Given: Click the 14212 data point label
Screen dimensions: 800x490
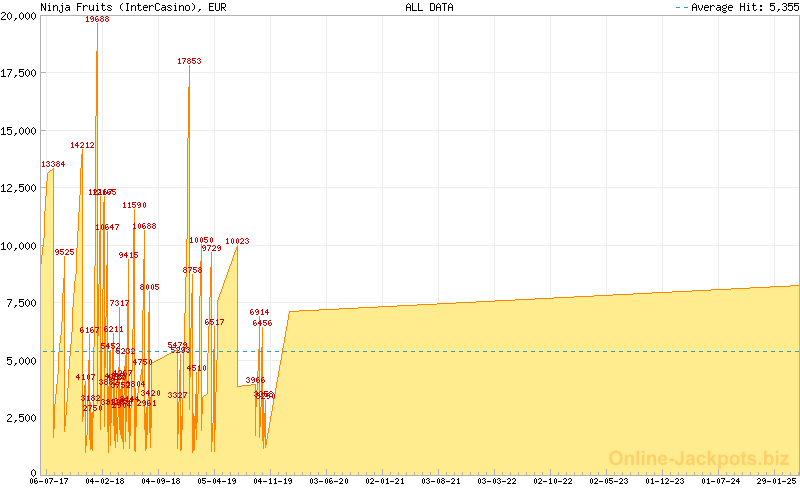Looking at the screenshot, I should click(x=82, y=145).
